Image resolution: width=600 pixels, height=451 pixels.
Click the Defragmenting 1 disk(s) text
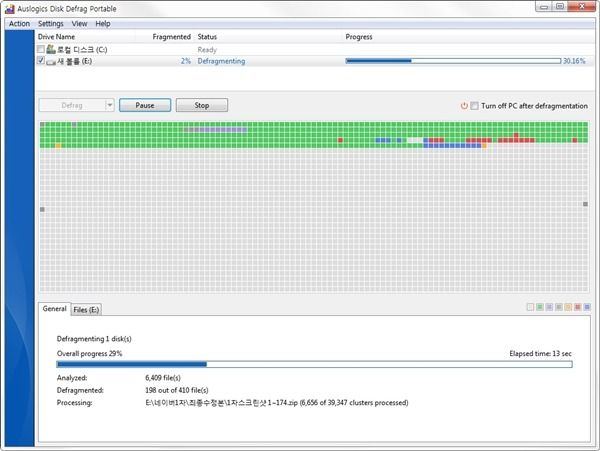[94, 339]
